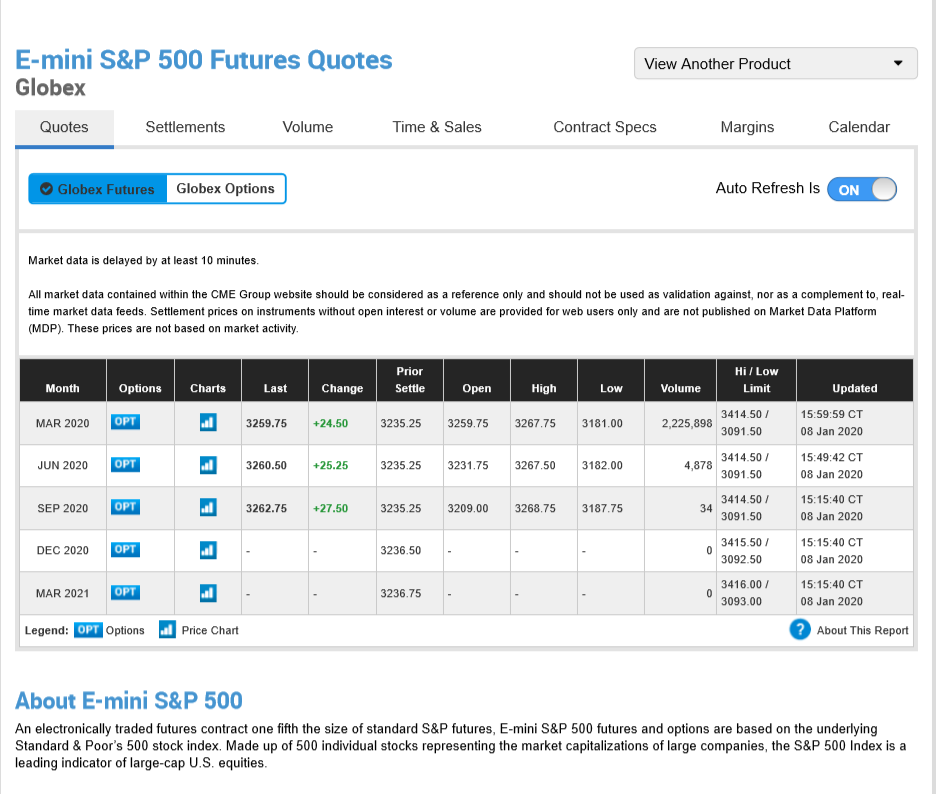The height and width of the screenshot is (794, 936).
Task: Click the open value 3209.00
Action: tap(468, 508)
